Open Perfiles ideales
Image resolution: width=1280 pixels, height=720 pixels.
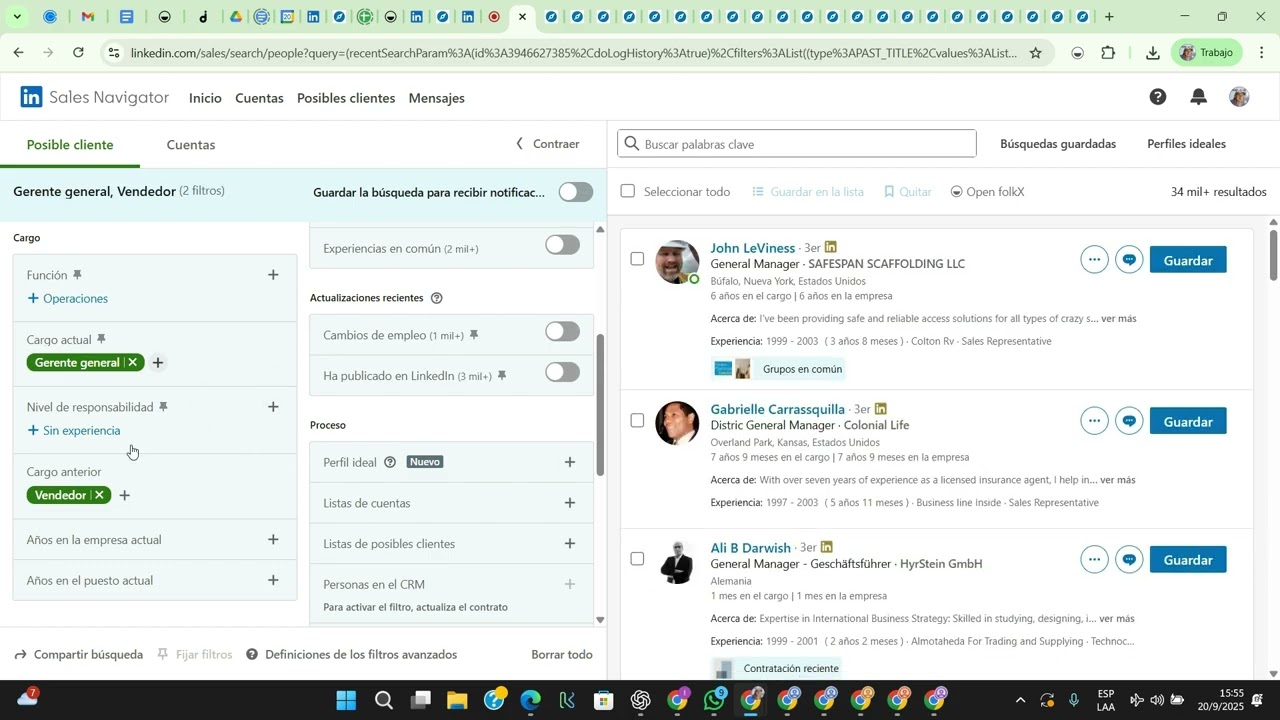[x=1186, y=144]
